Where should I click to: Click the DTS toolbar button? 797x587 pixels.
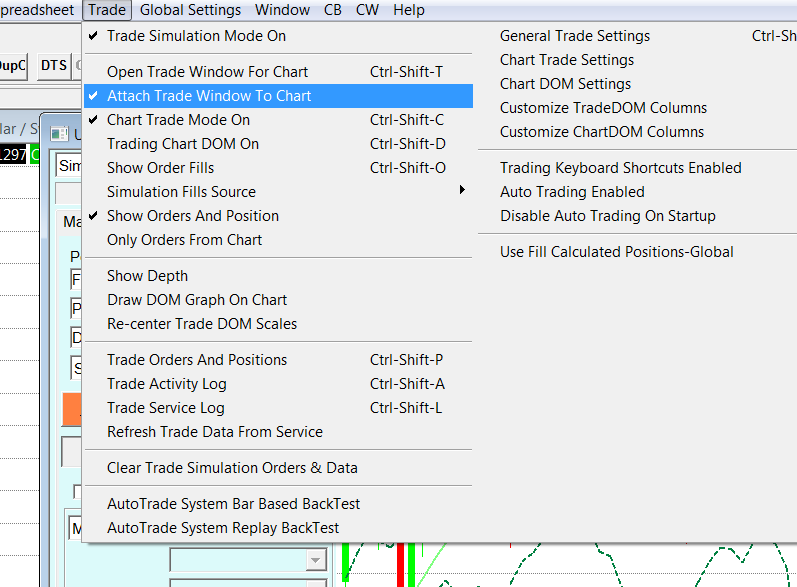click(54, 66)
